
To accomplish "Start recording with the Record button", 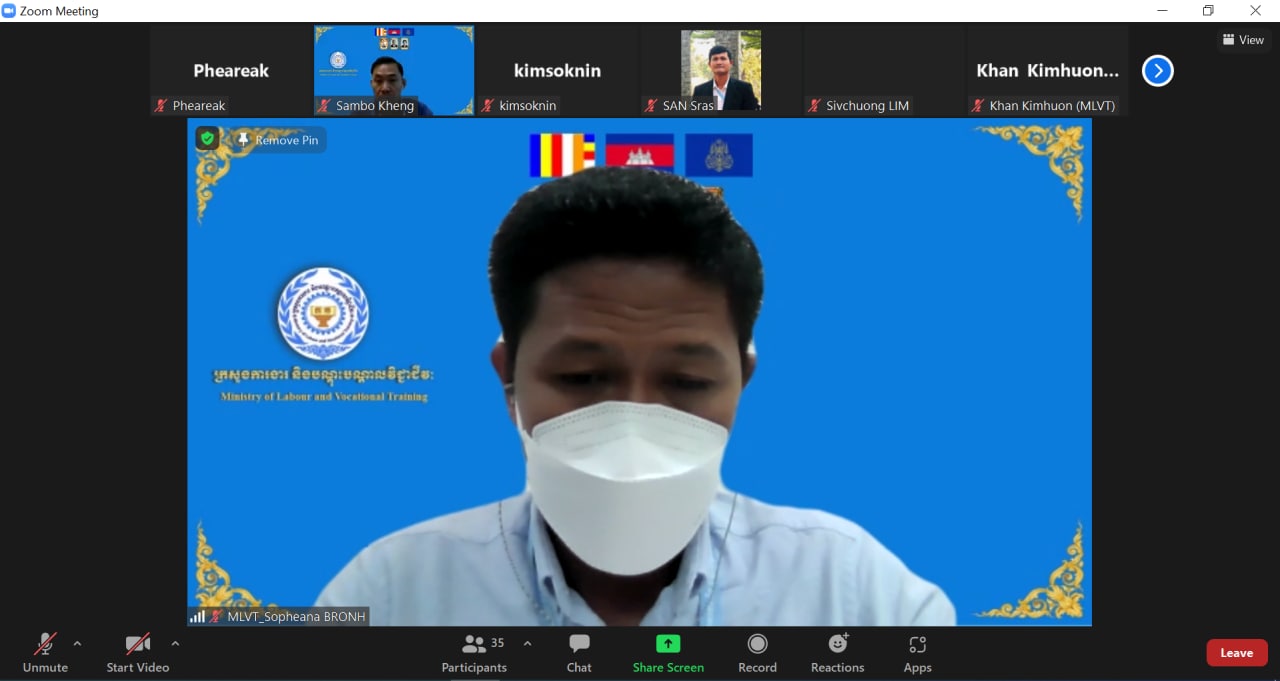I will tap(757, 653).
